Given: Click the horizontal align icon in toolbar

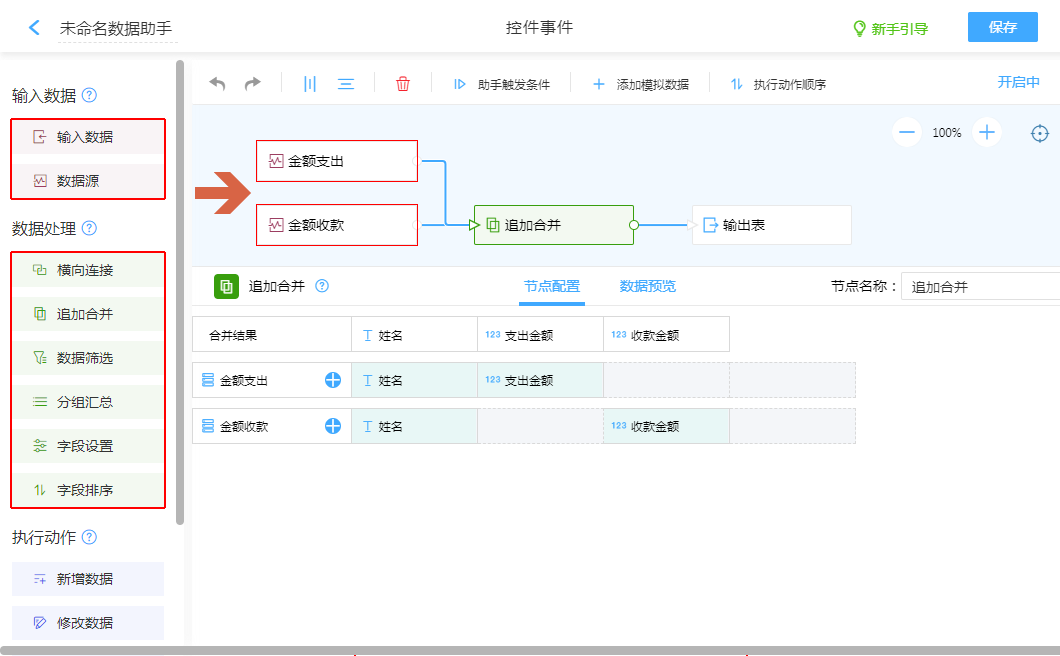Looking at the screenshot, I should pos(346,84).
